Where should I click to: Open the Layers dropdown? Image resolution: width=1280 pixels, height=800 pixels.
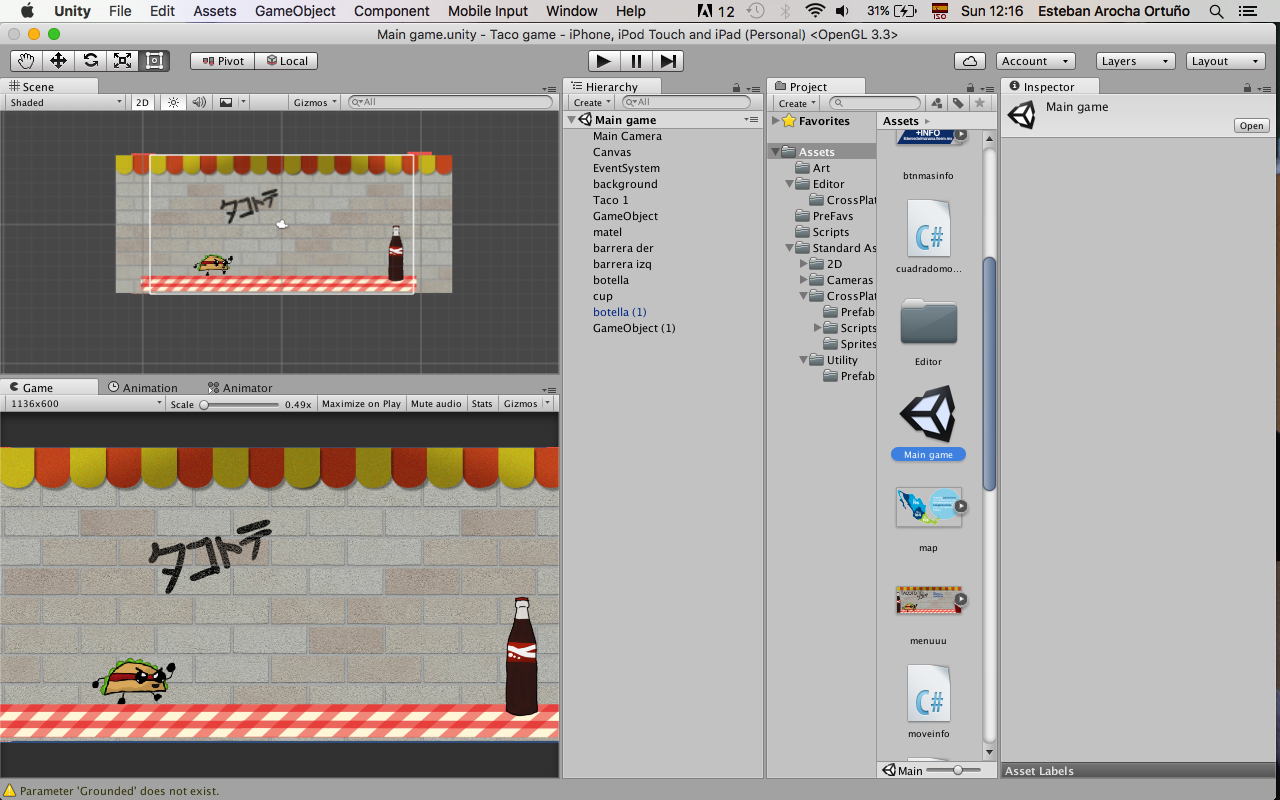click(1135, 61)
